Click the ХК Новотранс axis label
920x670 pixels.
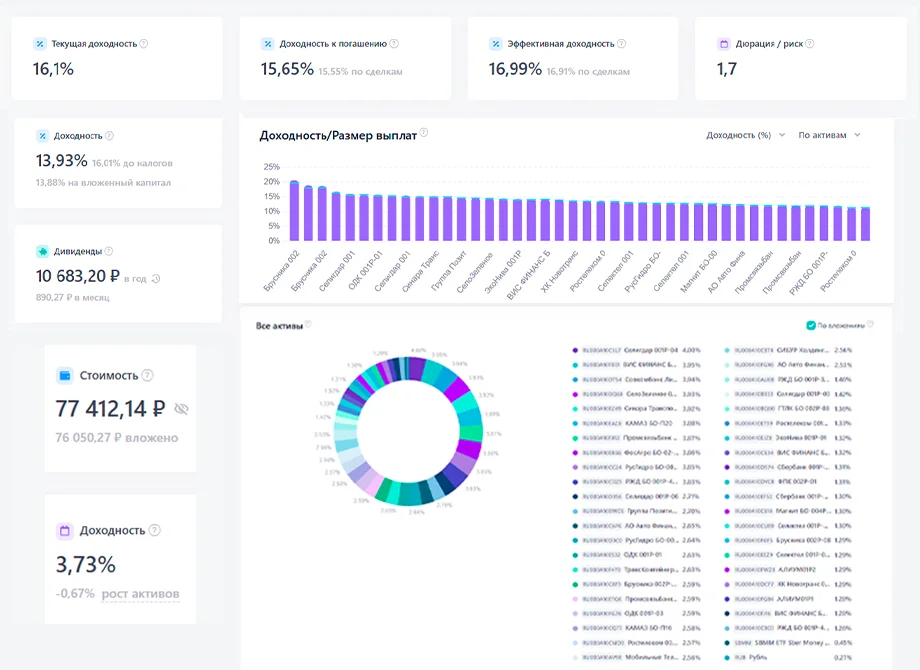point(559,271)
